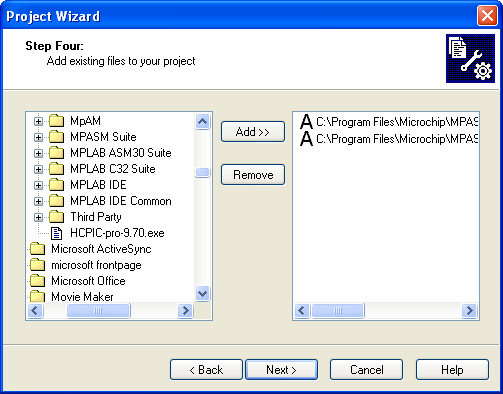Close the Project Wizard window
This screenshot has height=394, width=503.
pyautogui.click(x=487, y=16)
